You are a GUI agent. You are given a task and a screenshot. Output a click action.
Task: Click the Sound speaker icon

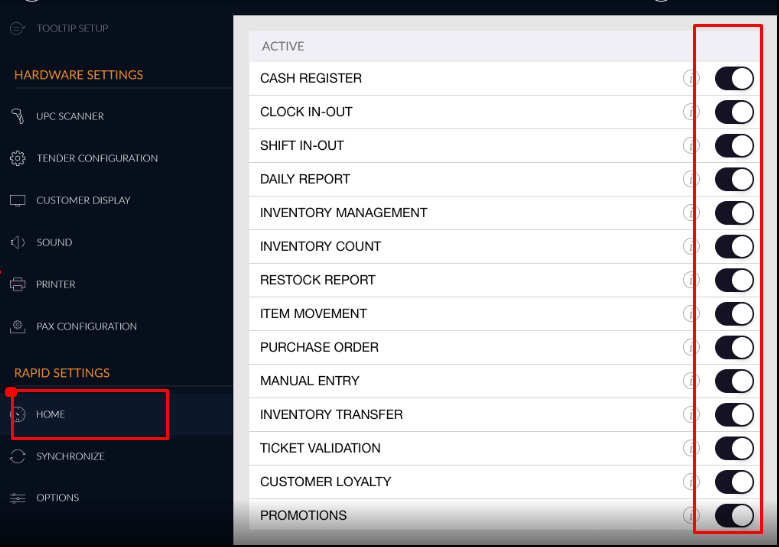17,242
